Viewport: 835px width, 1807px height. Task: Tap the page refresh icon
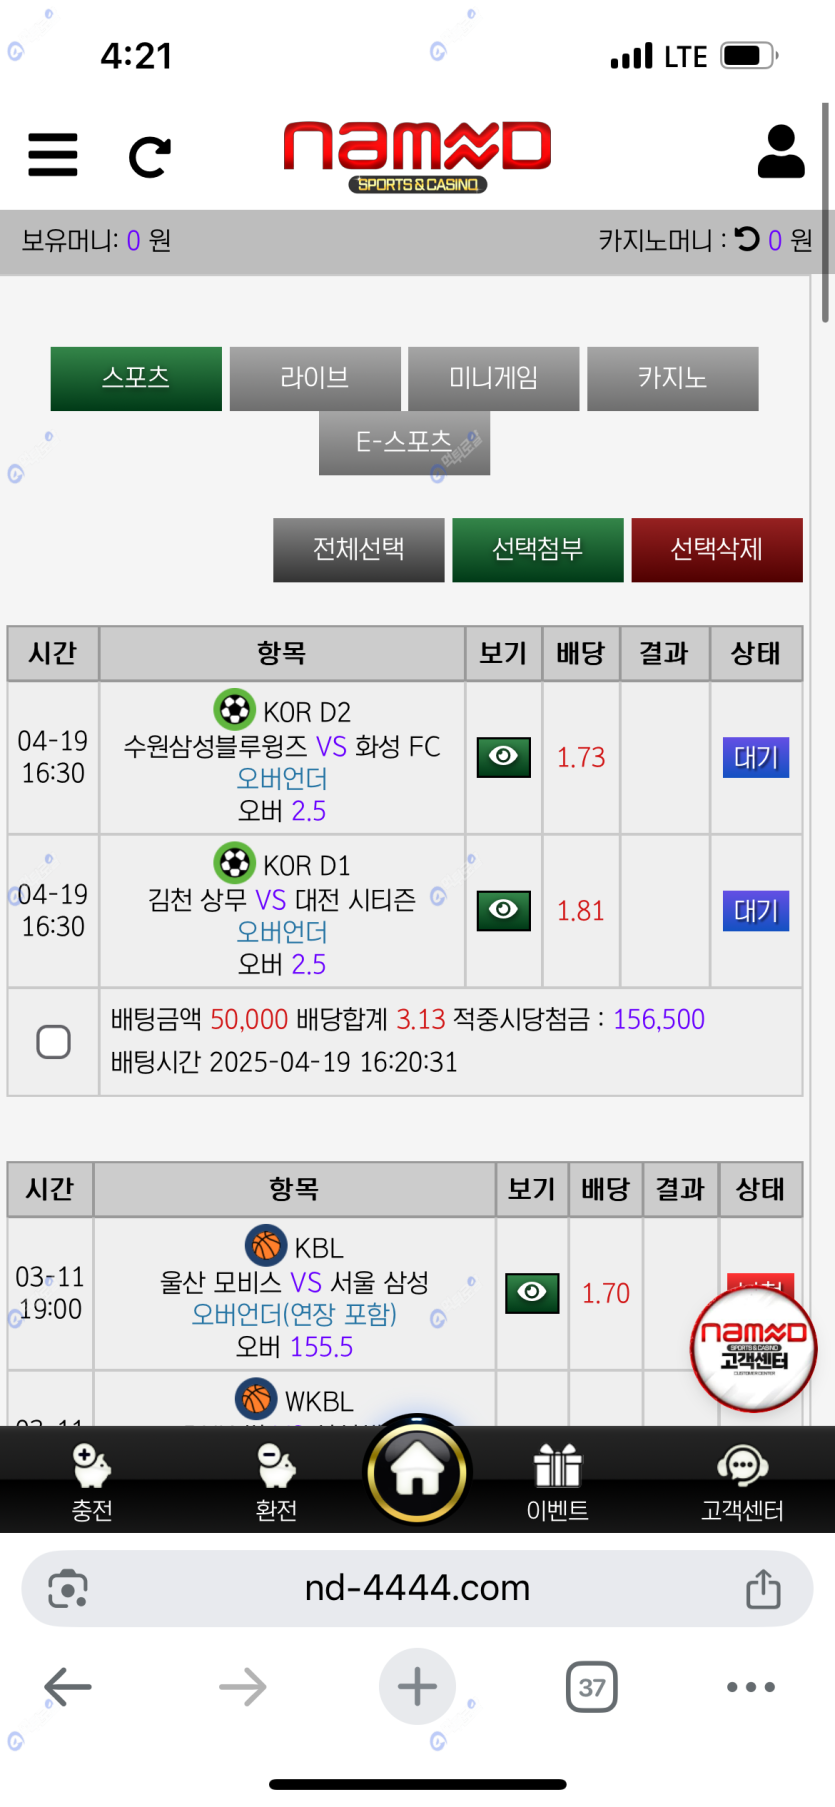(x=150, y=156)
